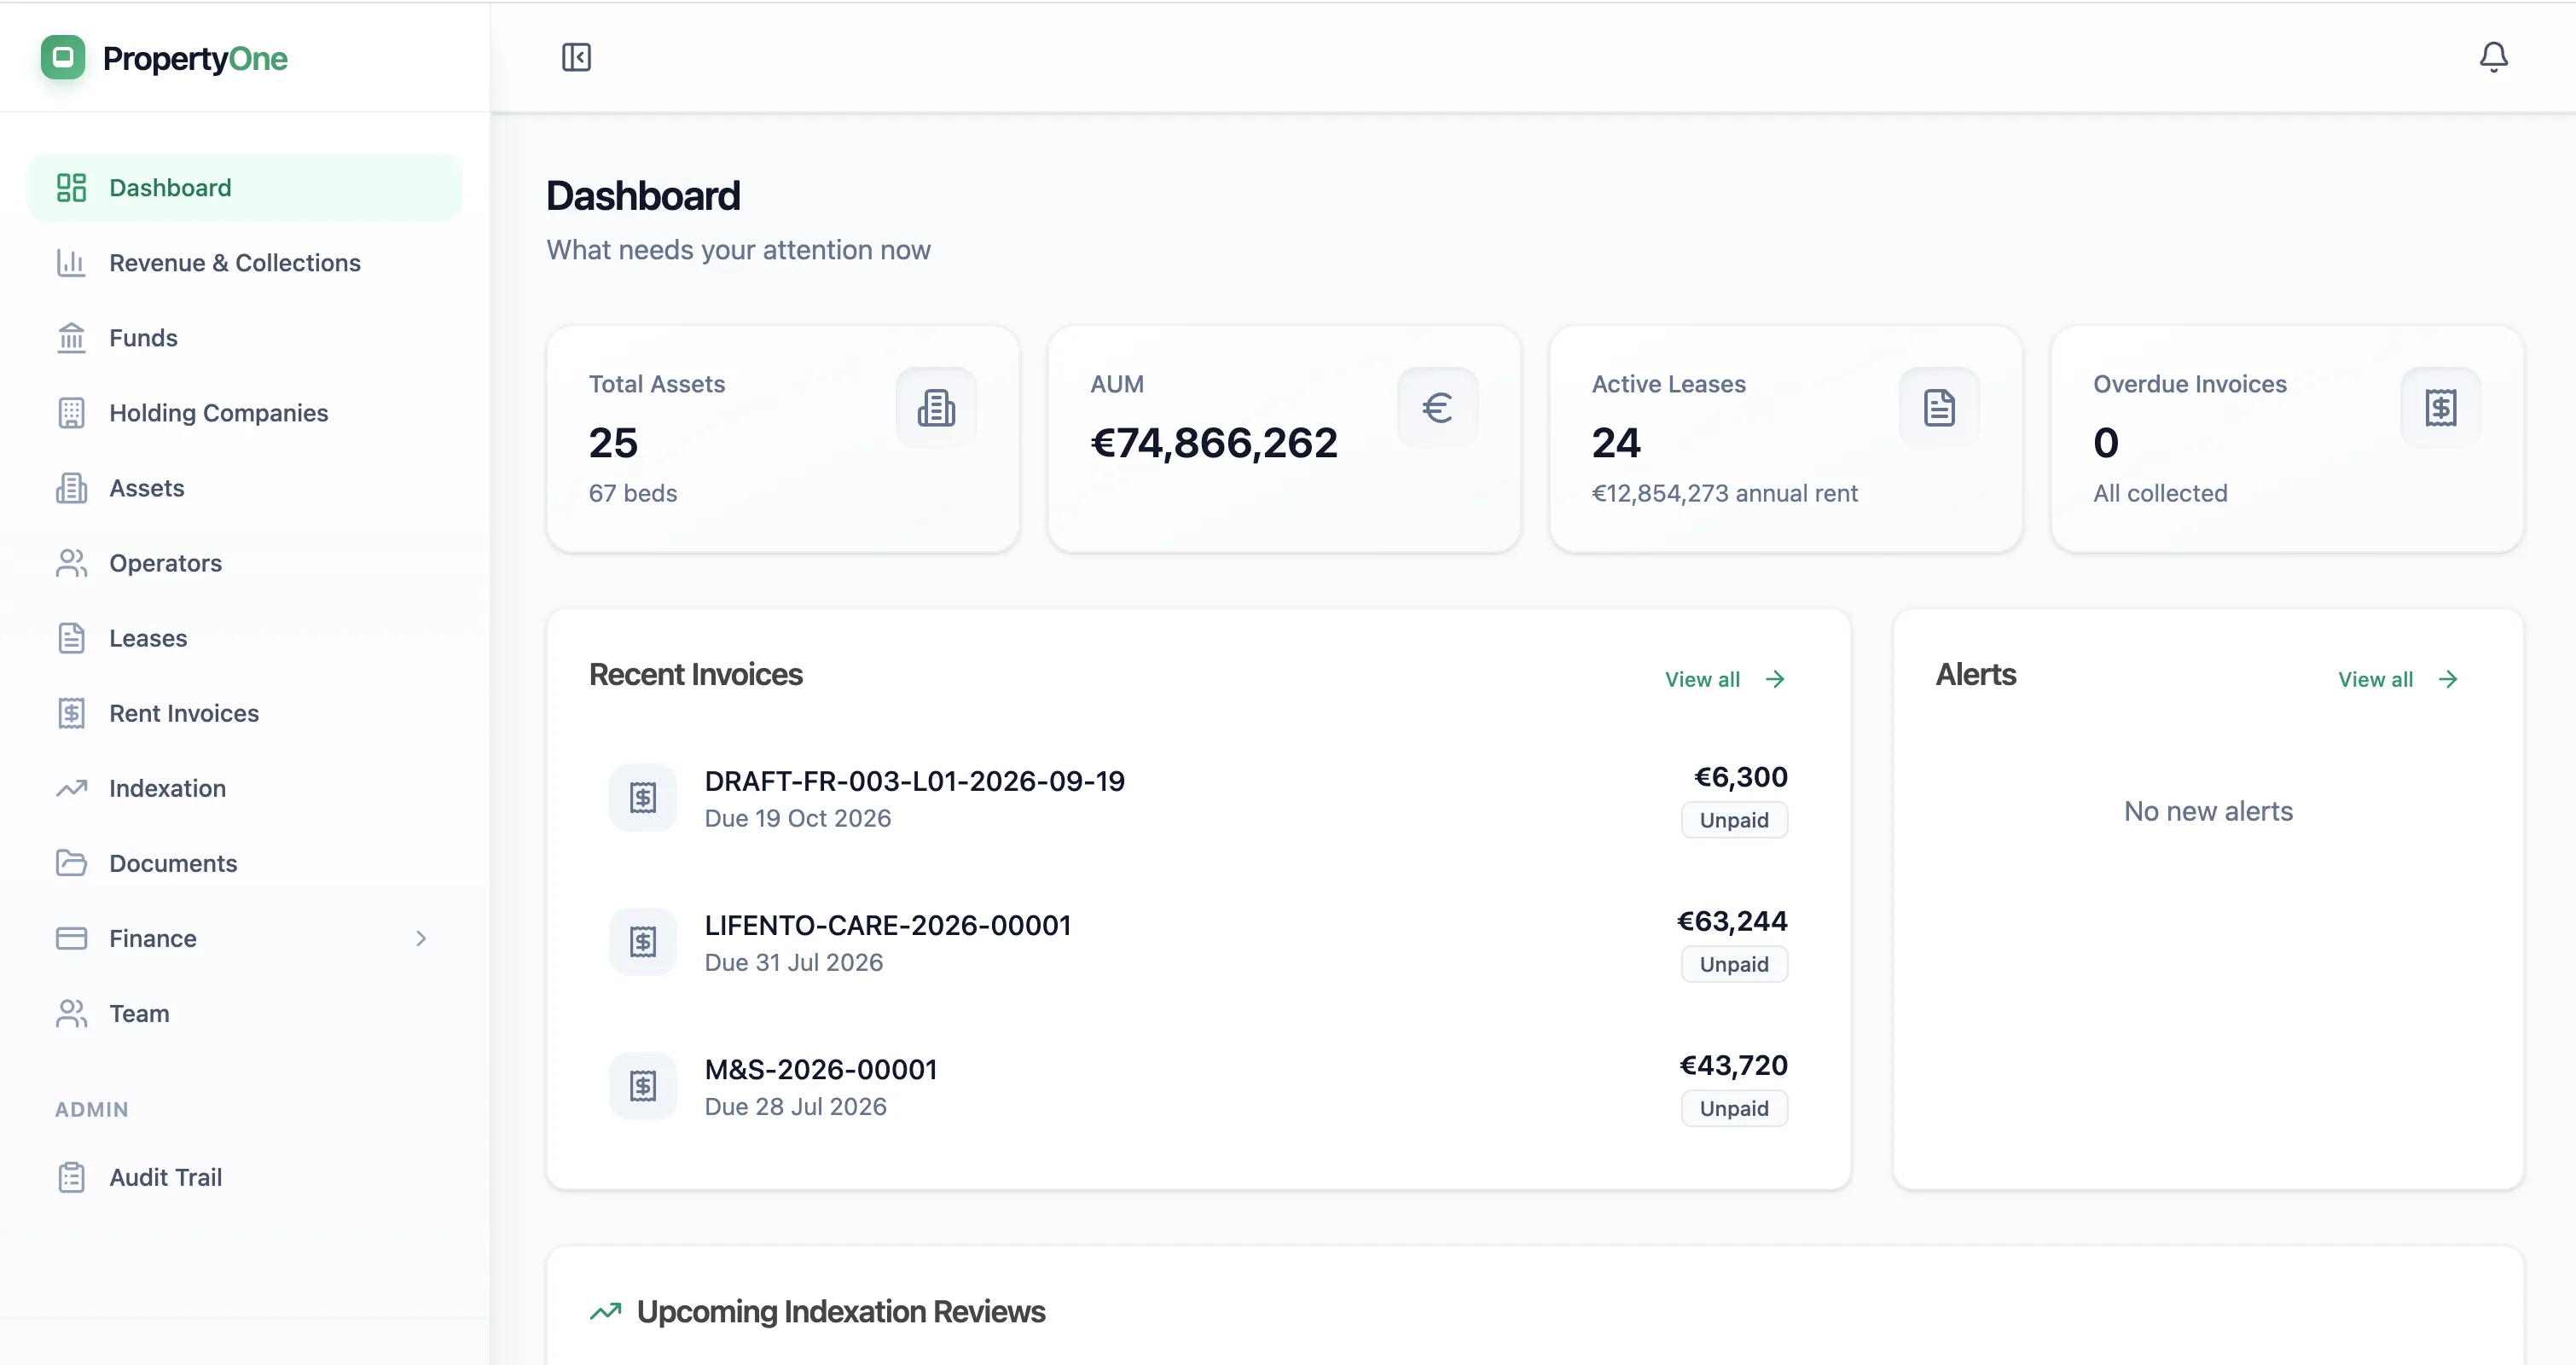
Task: Click the AUM value €74,866,262
Action: pos(1213,443)
